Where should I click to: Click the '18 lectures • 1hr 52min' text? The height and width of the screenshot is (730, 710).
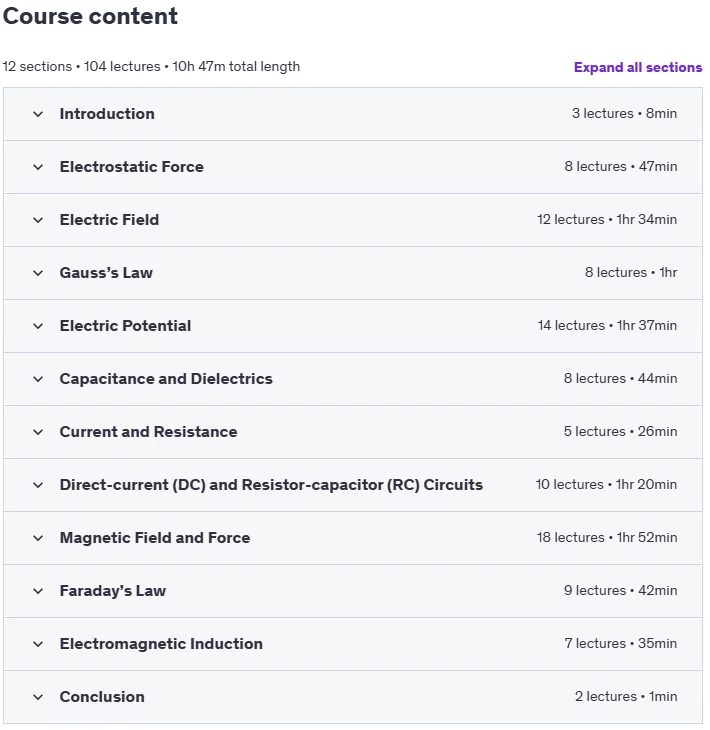pos(607,538)
